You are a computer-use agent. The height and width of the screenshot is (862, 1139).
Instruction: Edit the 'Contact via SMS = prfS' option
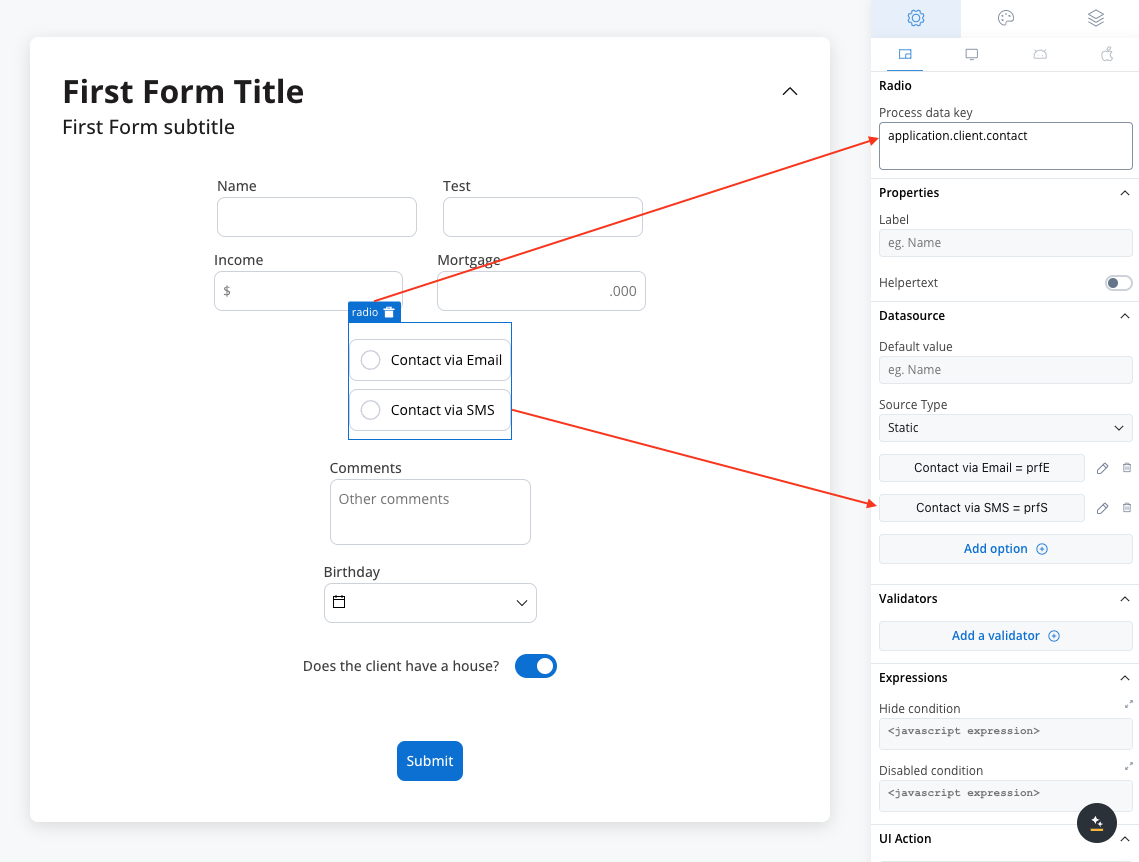(1103, 508)
